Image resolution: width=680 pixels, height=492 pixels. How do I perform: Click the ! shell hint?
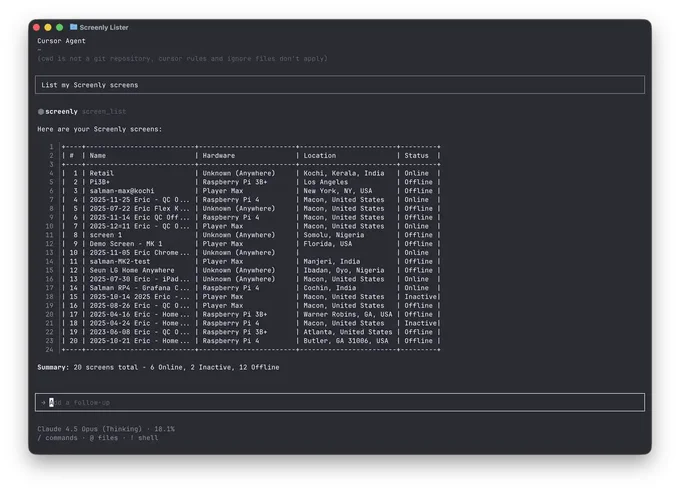144,438
